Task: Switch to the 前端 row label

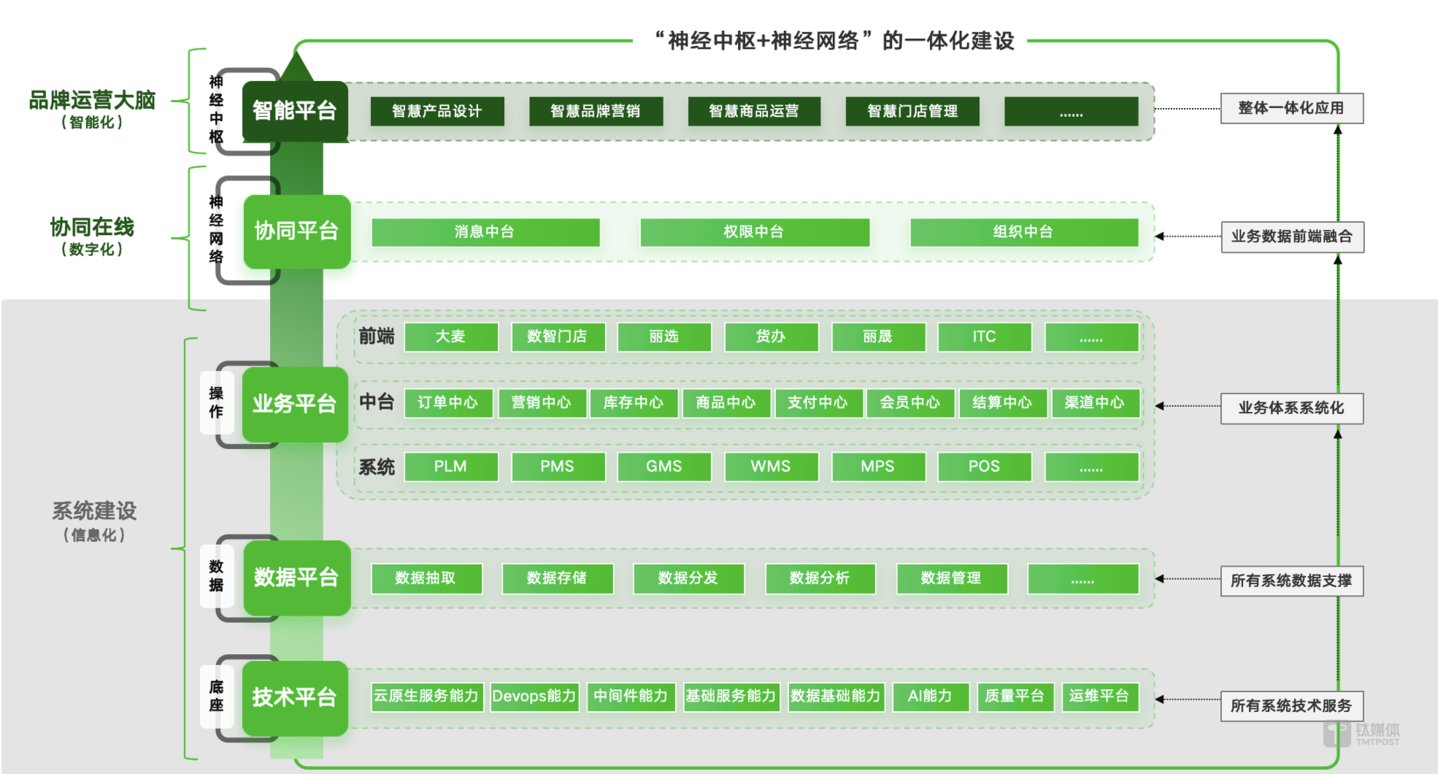Action: (x=375, y=337)
